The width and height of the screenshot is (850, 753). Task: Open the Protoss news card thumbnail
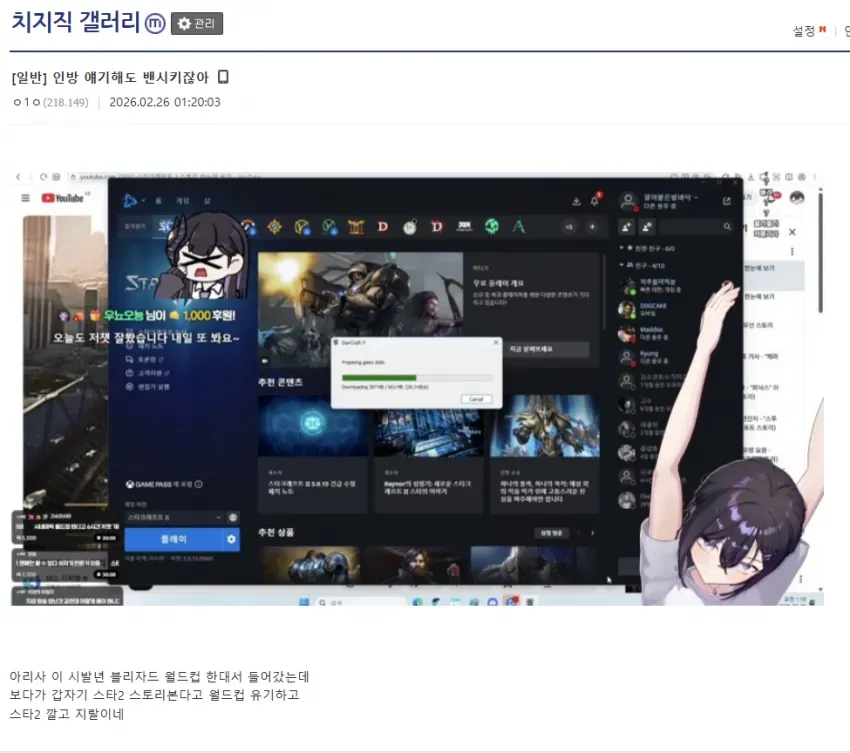(545, 426)
